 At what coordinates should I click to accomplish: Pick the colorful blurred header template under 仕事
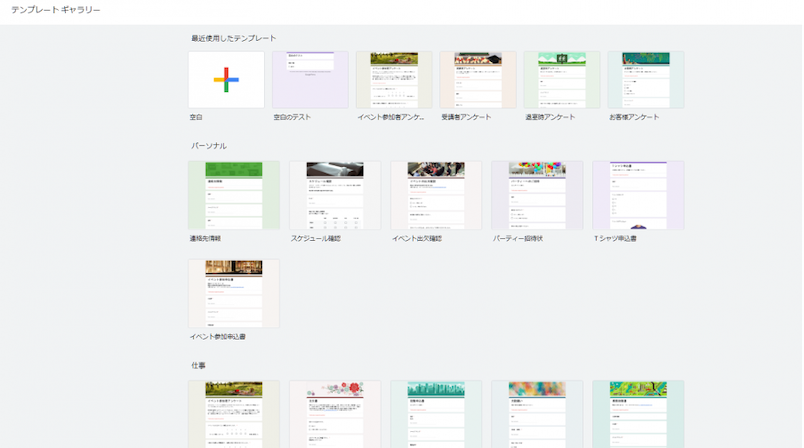[537, 414]
